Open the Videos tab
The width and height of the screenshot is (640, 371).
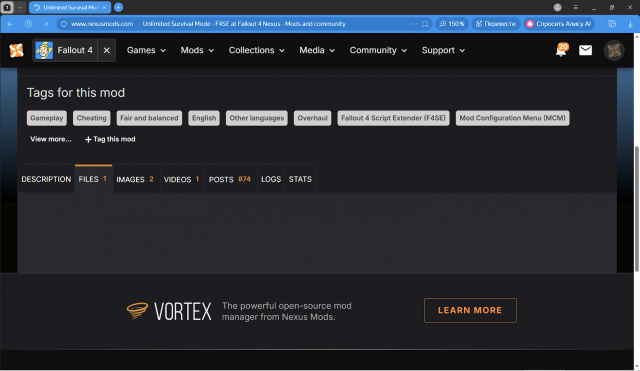(182, 179)
